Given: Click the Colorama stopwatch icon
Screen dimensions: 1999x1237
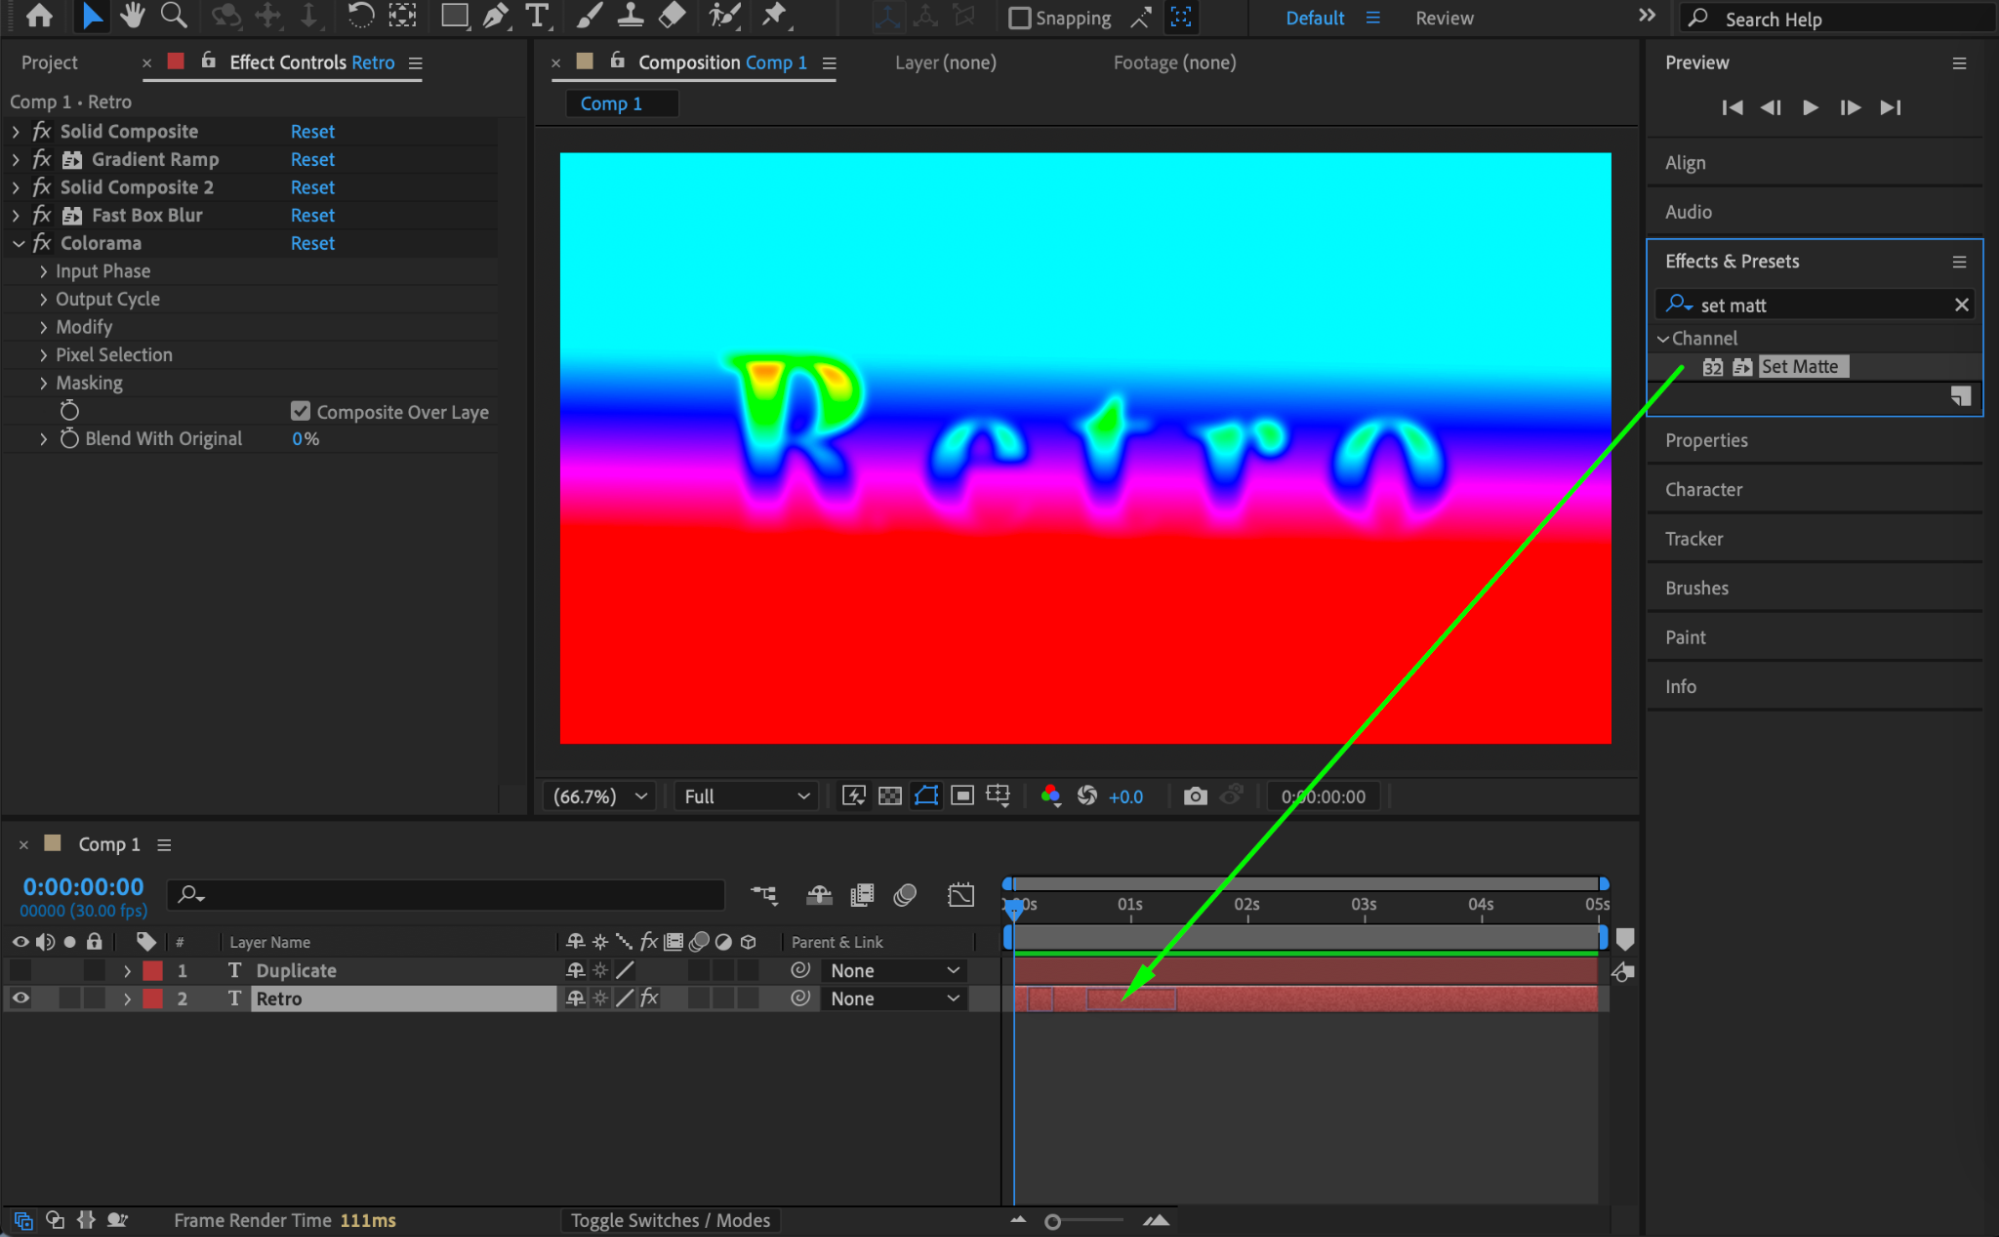Looking at the screenshot, I should 69,411.
